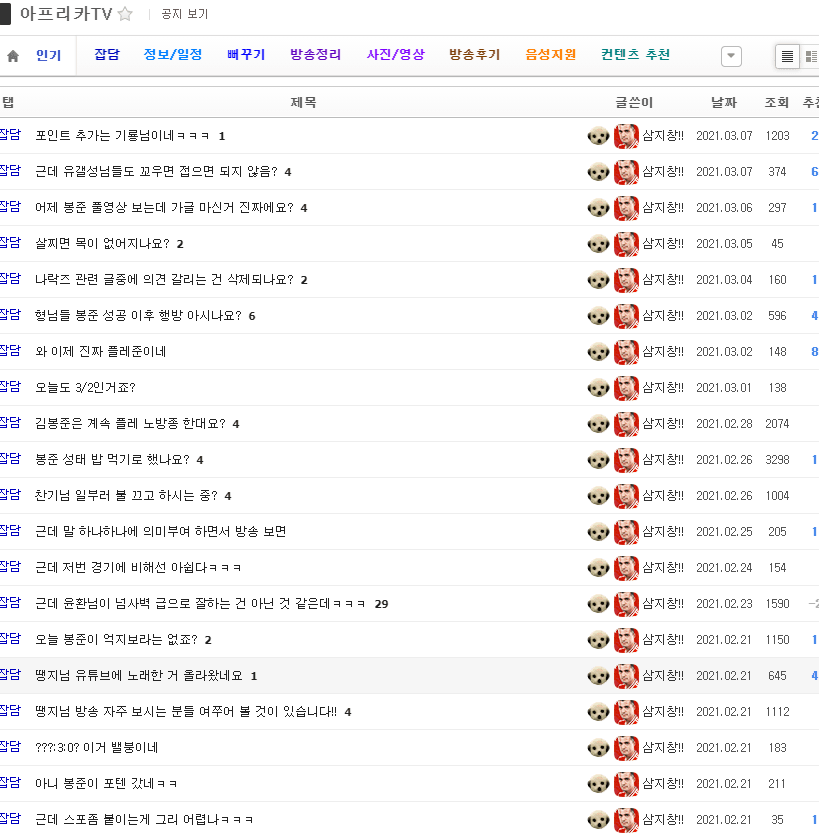Screen dimensions: 819x837
Task: Click red avatar on 근데 저번 경기에 row
Action: (626, 568)
